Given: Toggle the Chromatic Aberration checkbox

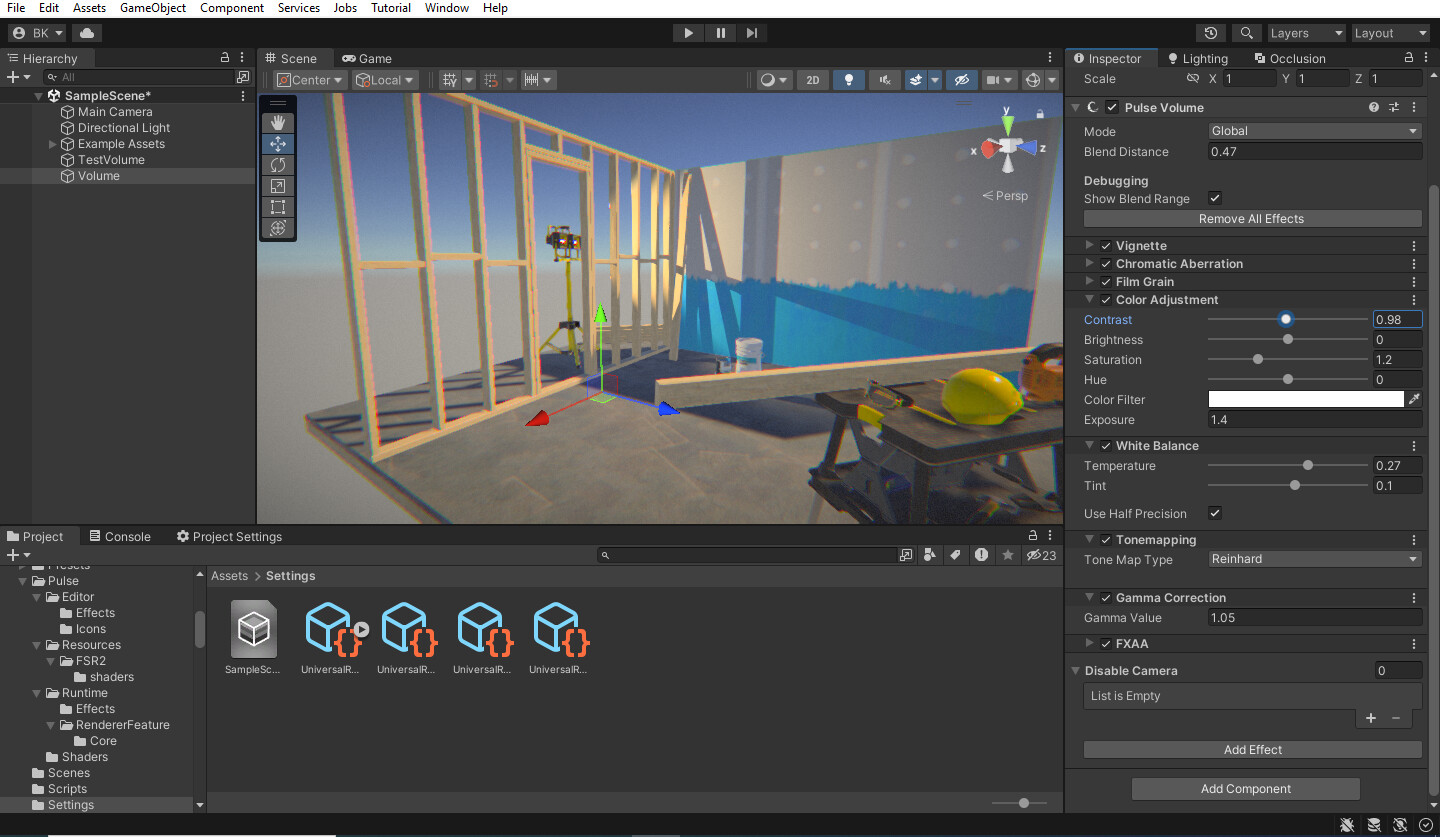Looking at the screenshot, I should click(1105, 263).
